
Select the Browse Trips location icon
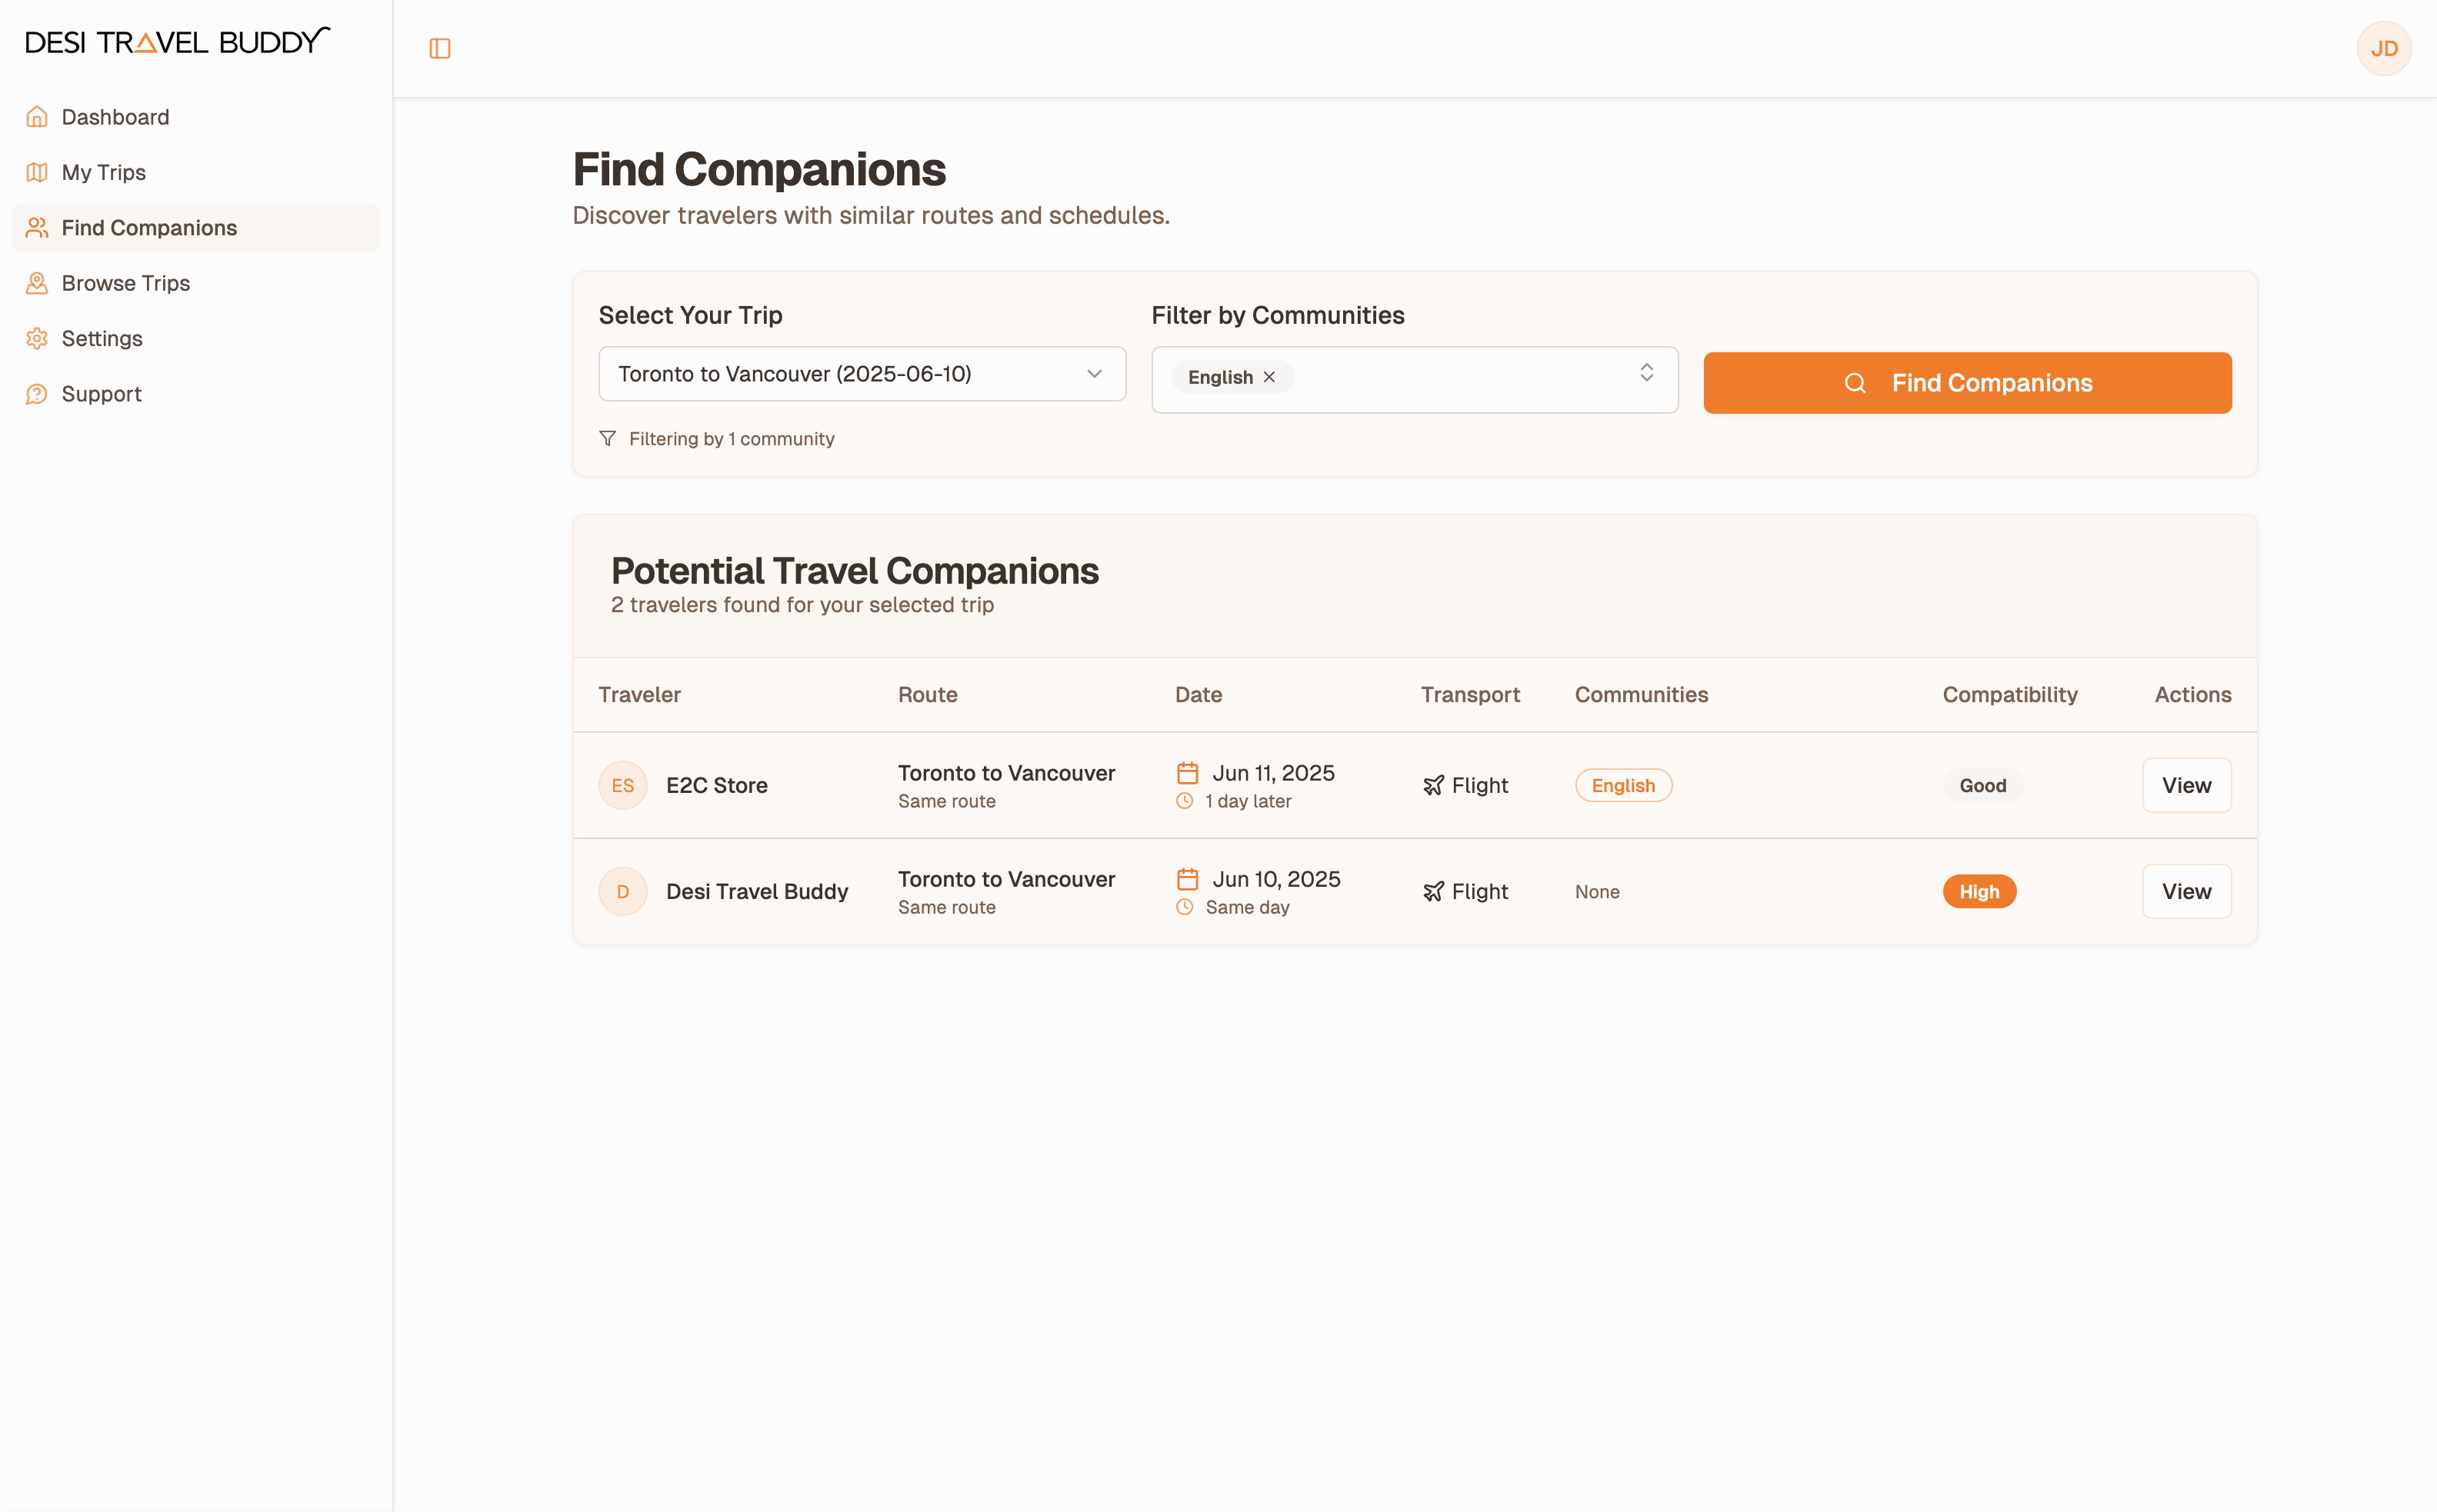[x=37, y=283]
